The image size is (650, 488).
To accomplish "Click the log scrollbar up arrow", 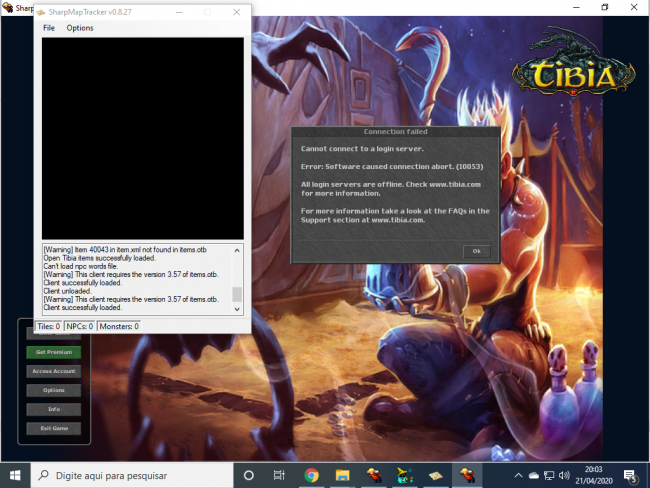I will pos(237,250).
